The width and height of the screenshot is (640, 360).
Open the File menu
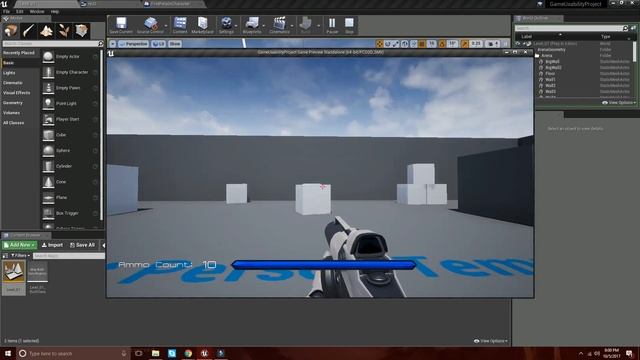coord(7,11)
